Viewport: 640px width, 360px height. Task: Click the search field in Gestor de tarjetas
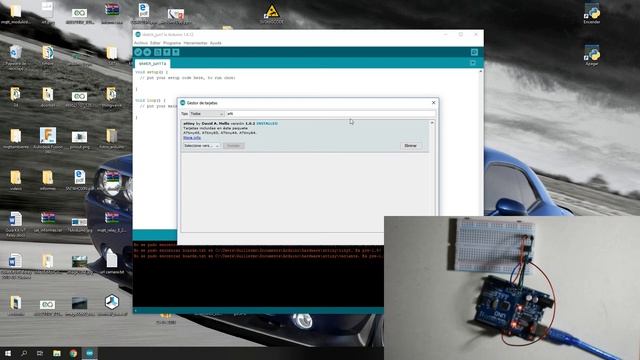click(x=331, y=114)
